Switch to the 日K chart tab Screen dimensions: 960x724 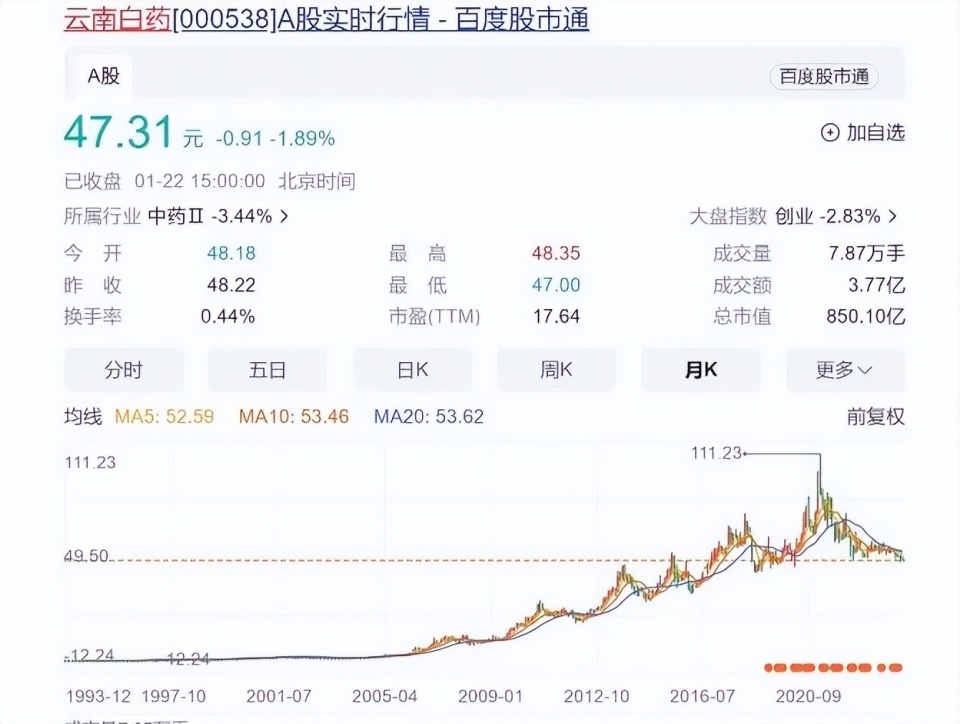[x=412, y=370]
